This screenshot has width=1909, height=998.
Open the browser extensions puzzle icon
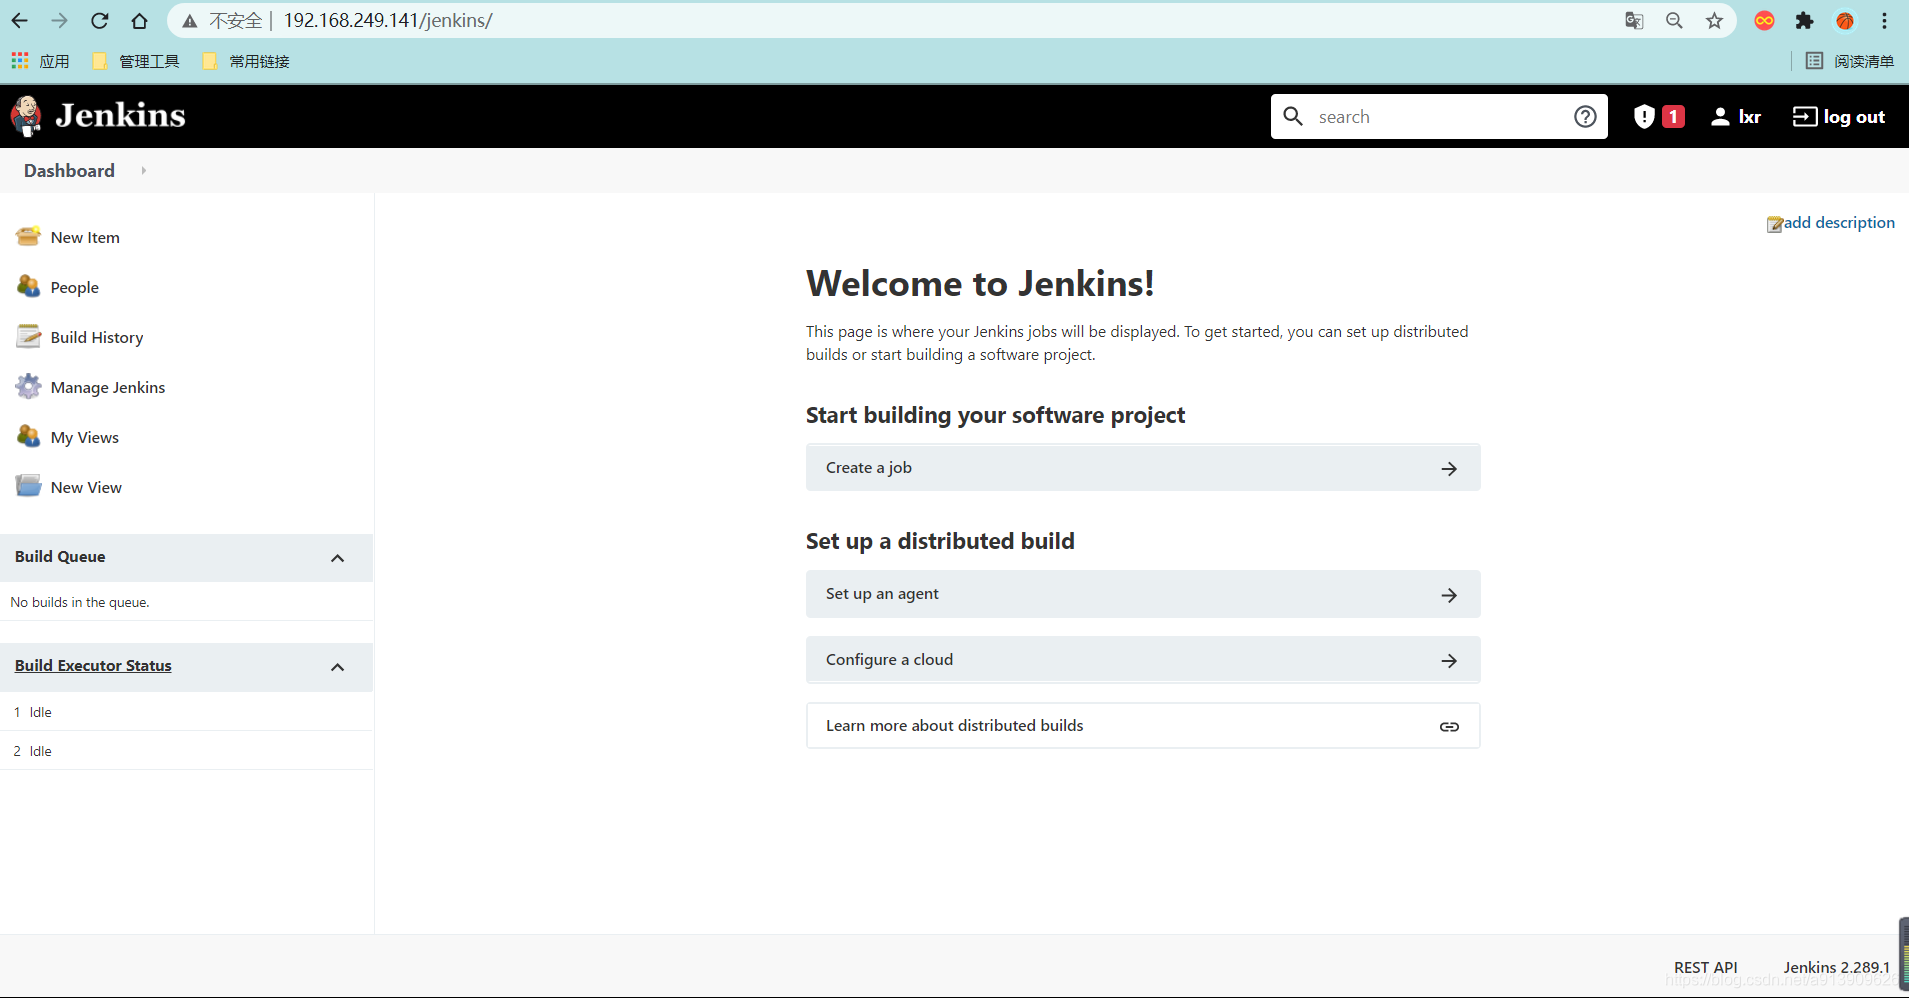pos(1804,20)
